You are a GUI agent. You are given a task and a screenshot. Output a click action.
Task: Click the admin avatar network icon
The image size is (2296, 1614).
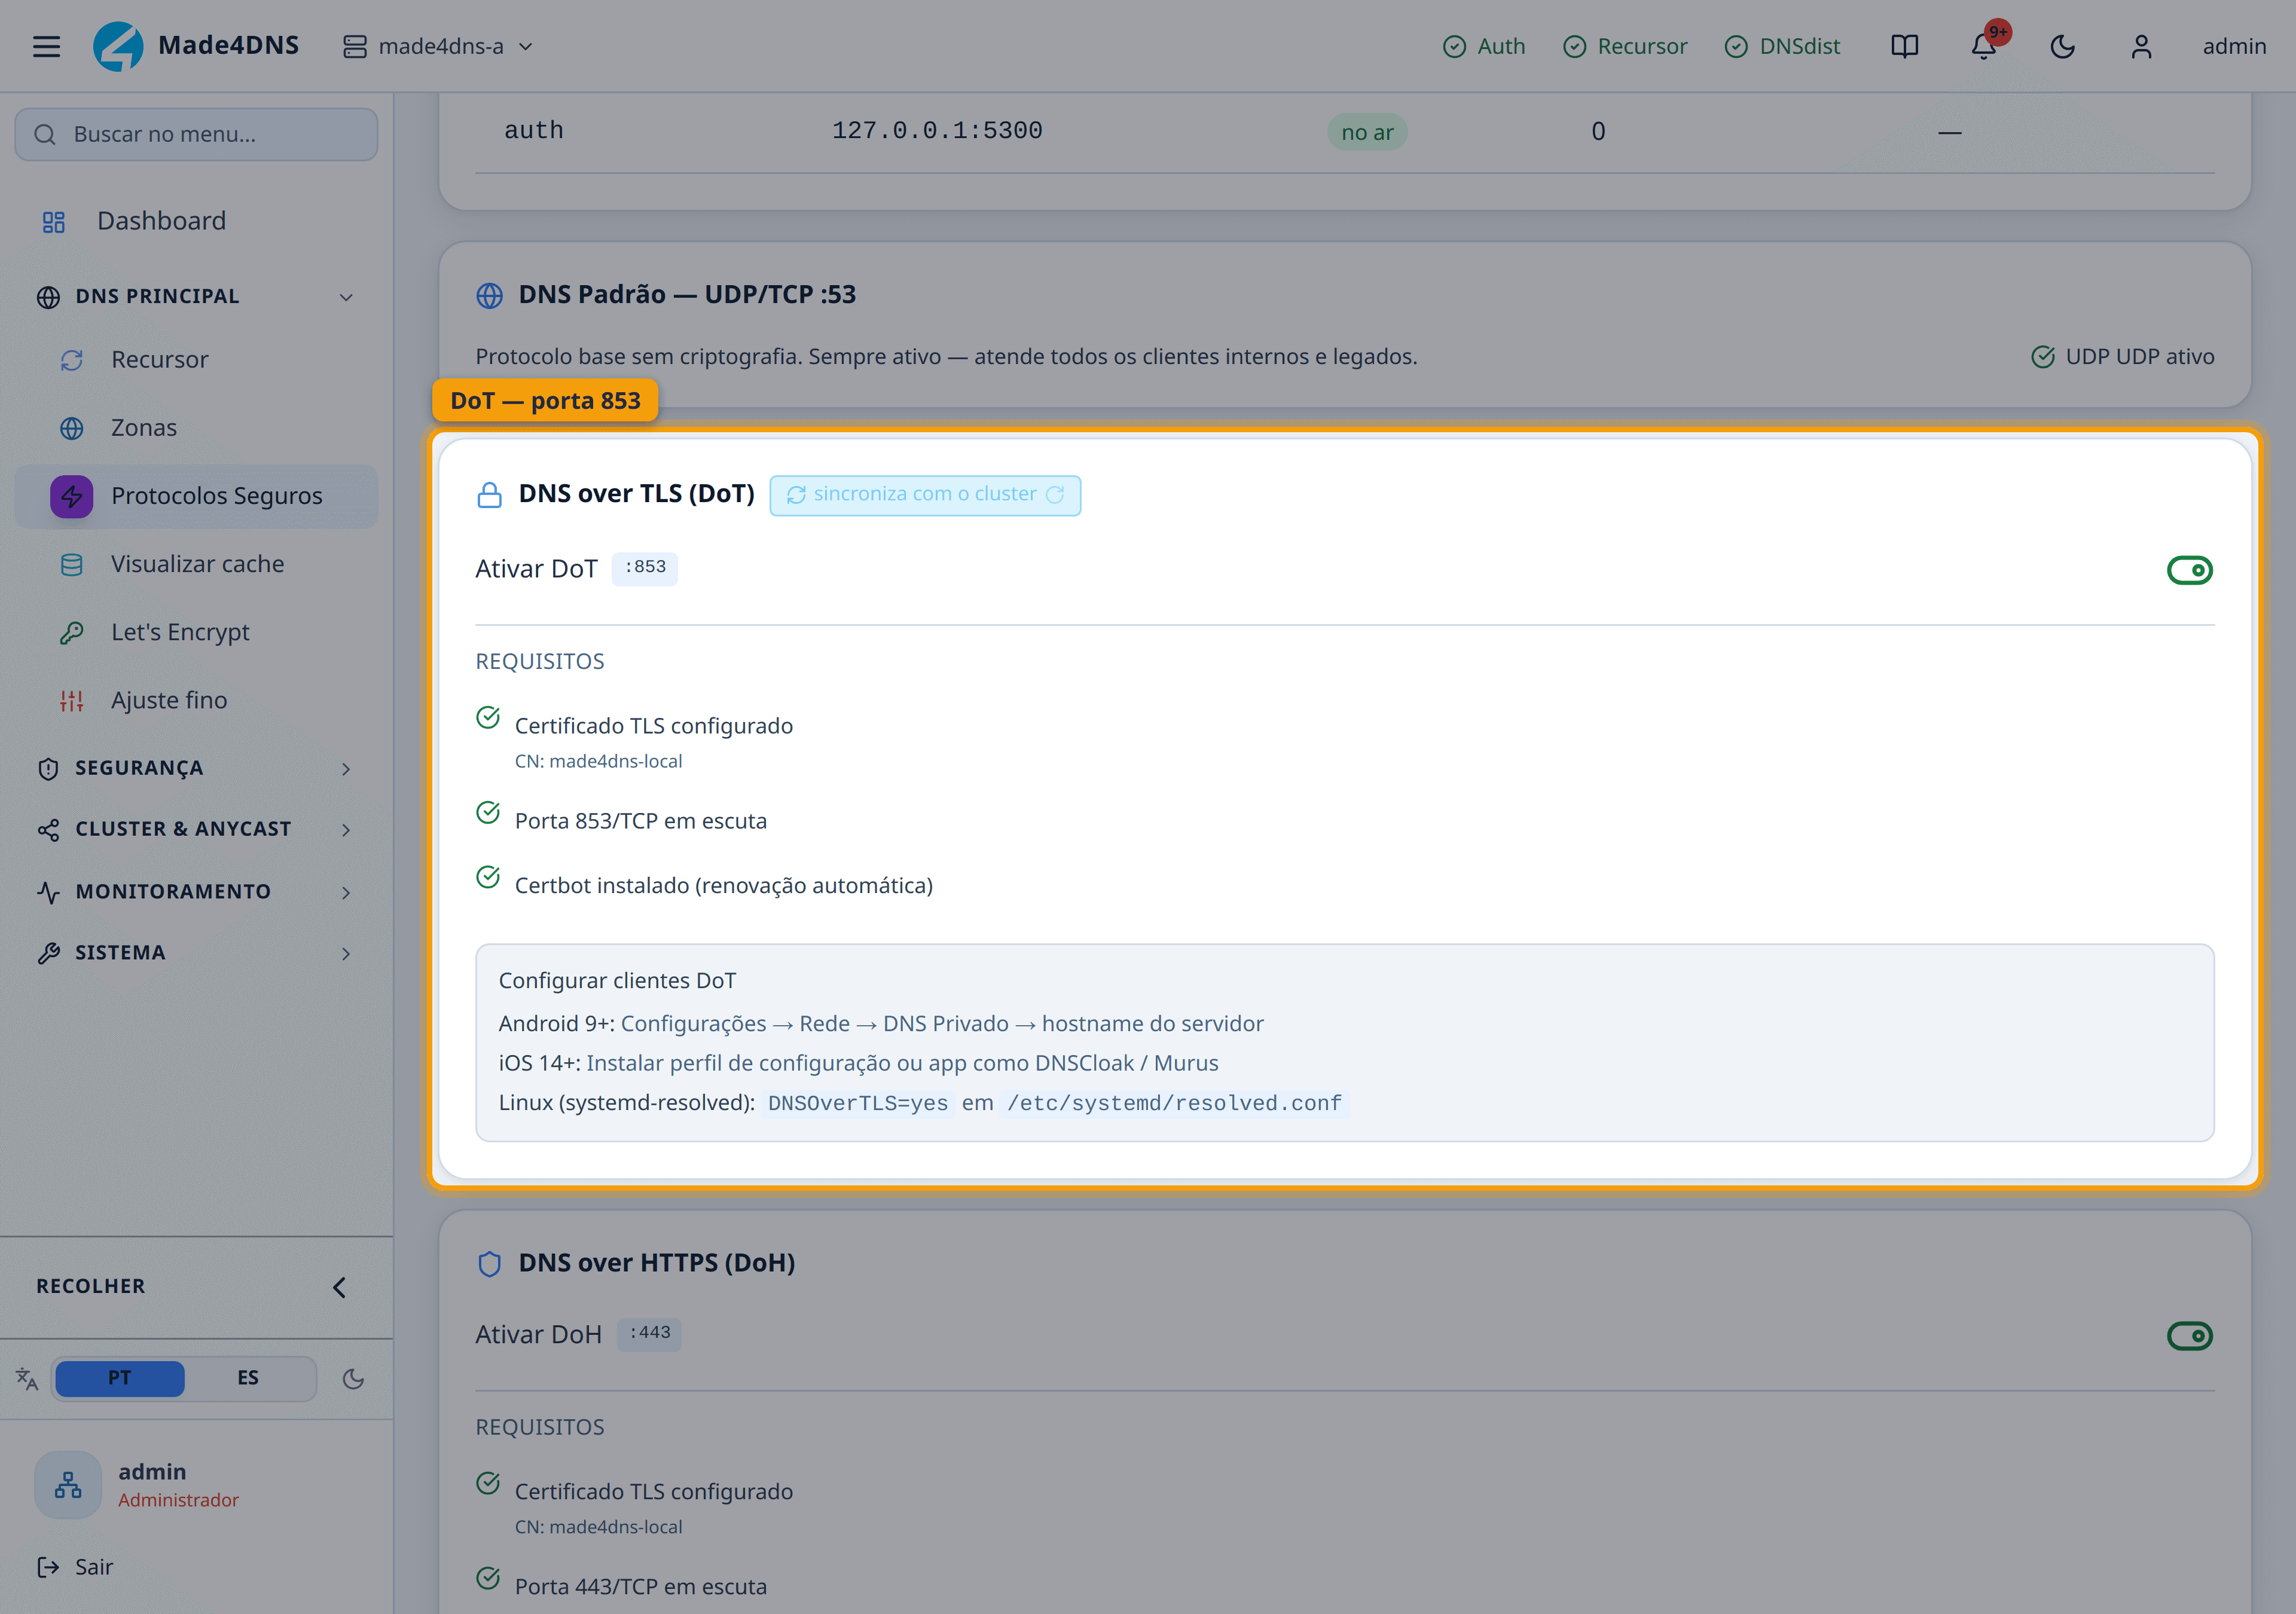[x=68, y=1485]
